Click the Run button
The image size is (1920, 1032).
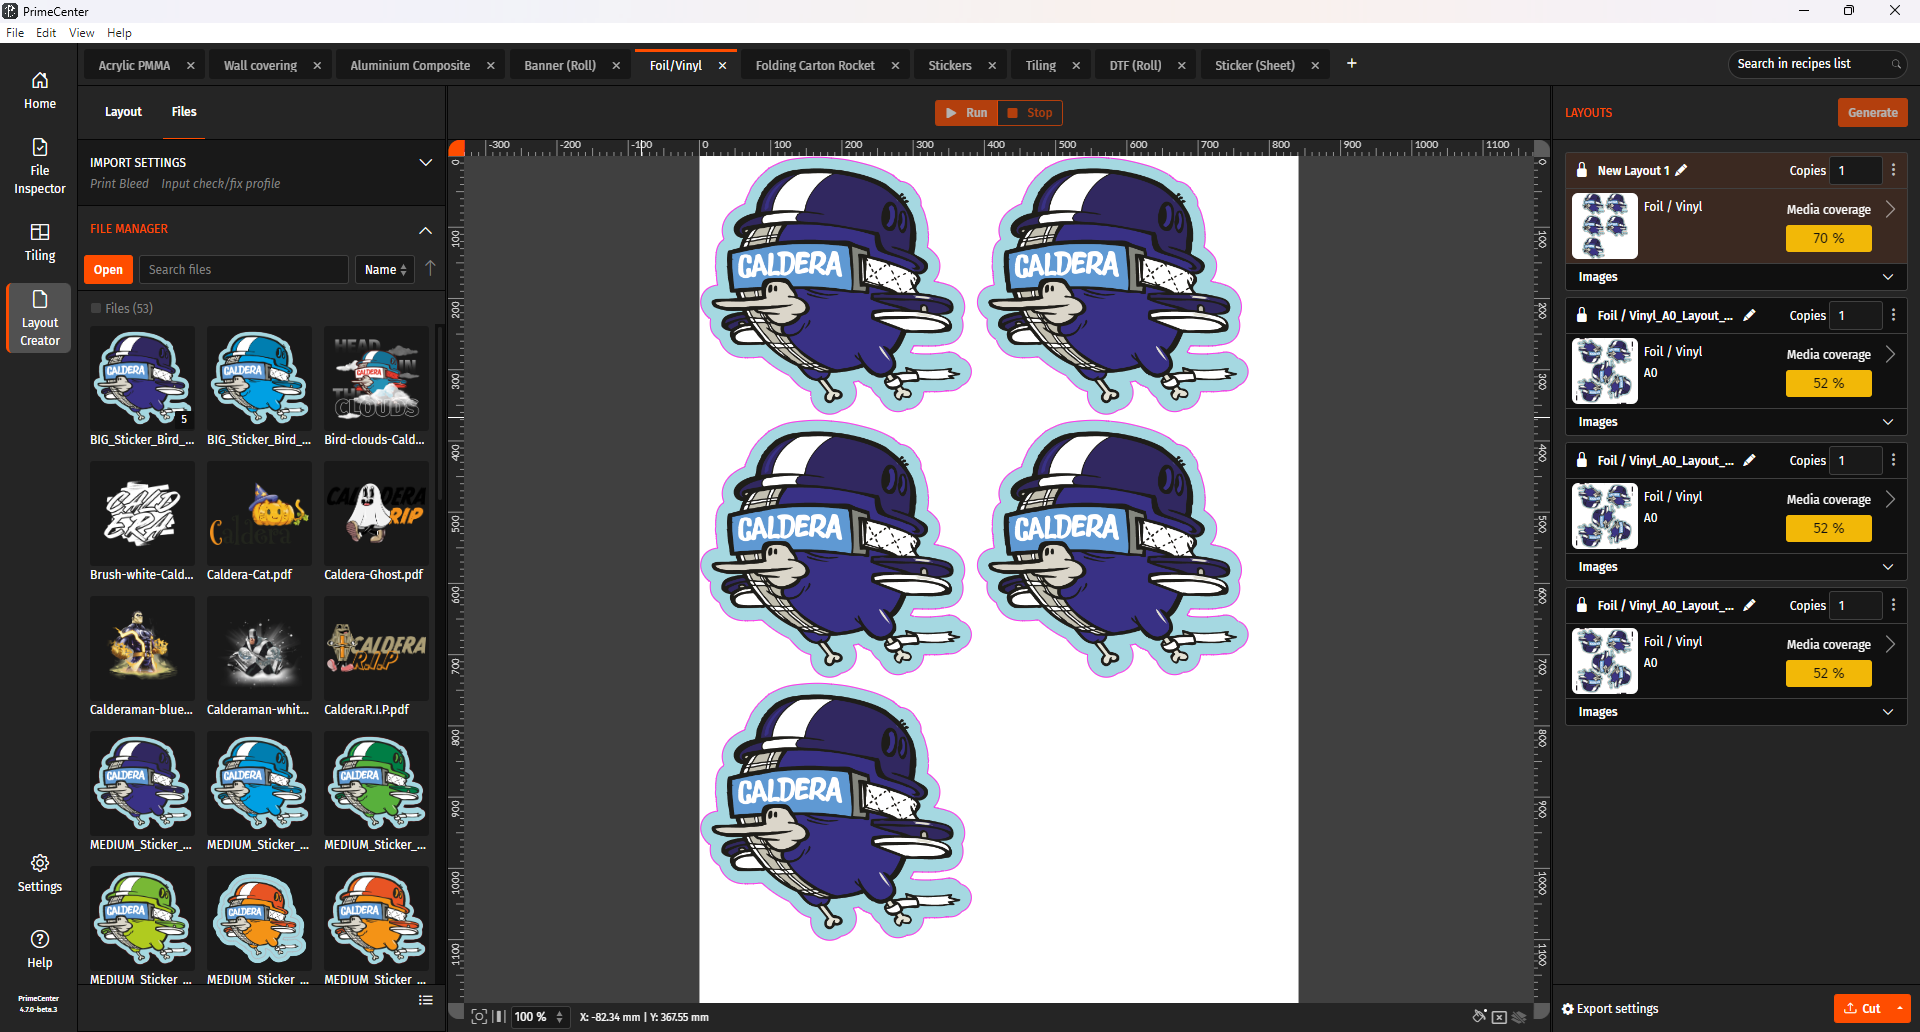click(966, 113)
